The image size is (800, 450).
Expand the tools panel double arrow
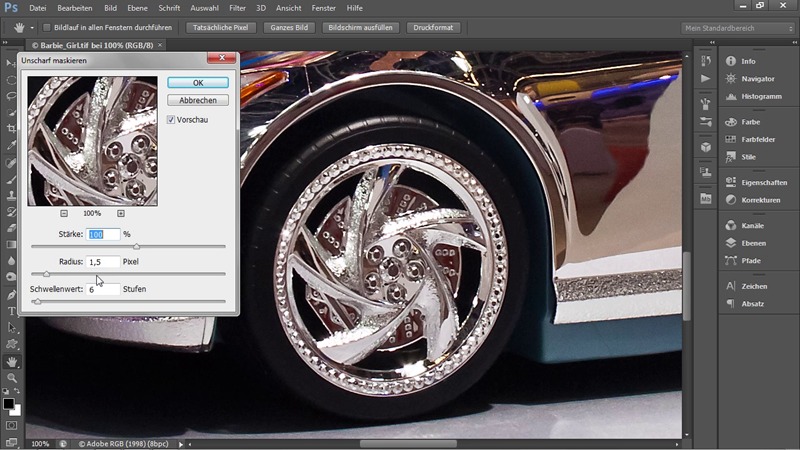[x=5, y=43]
